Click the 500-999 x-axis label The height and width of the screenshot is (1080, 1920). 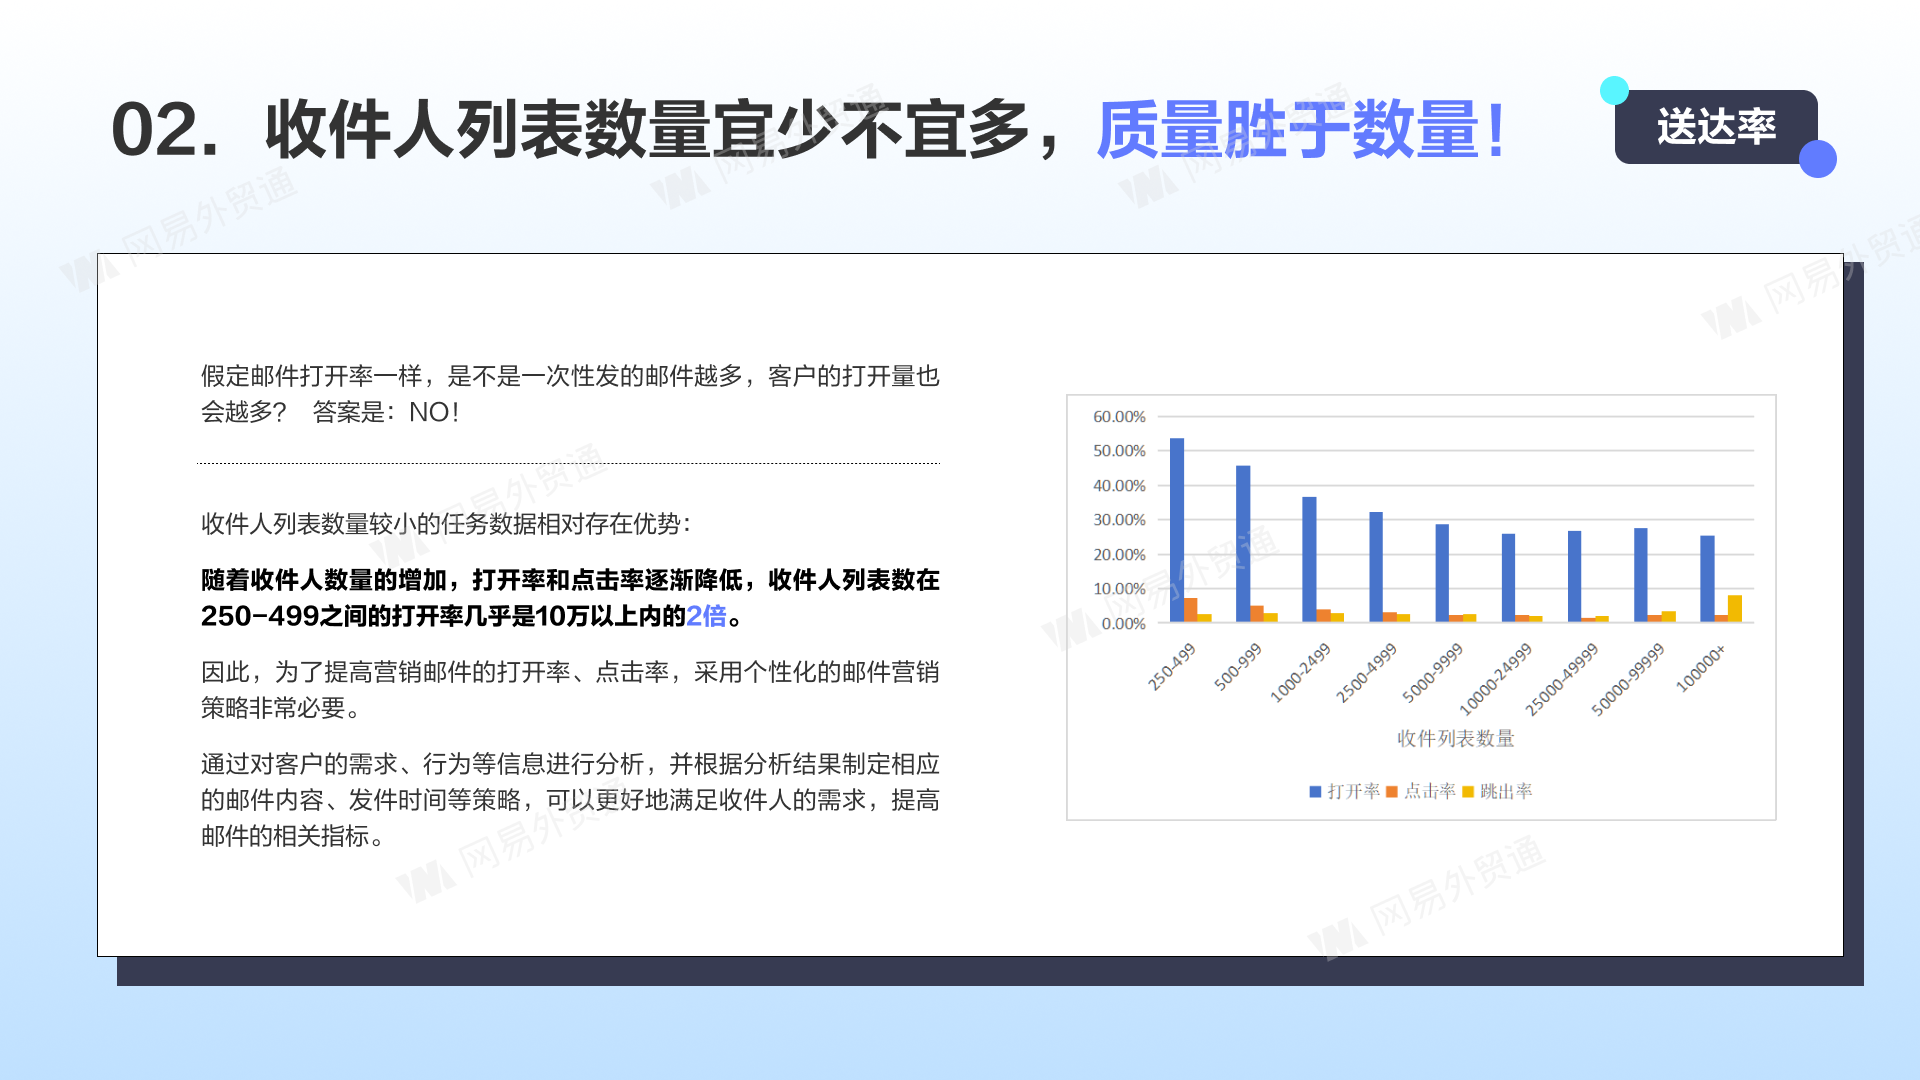(x=1238, y=667)
